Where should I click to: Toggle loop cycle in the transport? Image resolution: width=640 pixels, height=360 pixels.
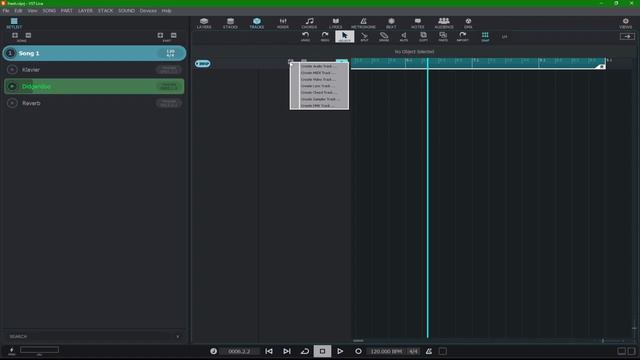click(x=305, y=351)
